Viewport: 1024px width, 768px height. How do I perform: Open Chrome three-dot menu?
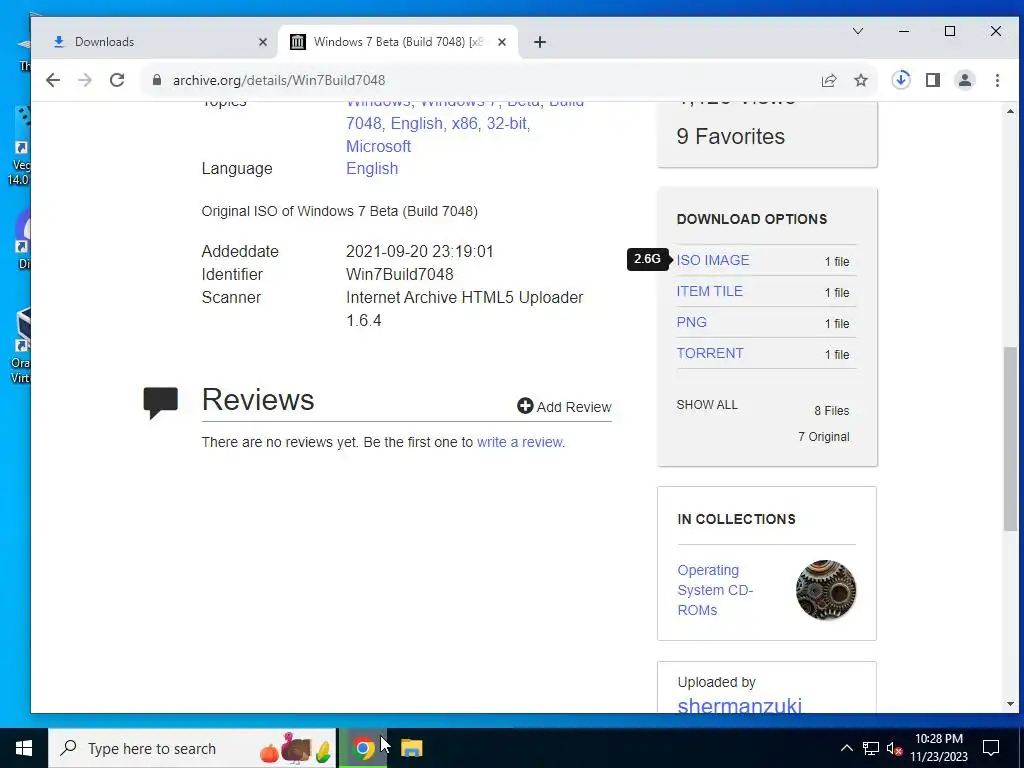click(997, 80)
